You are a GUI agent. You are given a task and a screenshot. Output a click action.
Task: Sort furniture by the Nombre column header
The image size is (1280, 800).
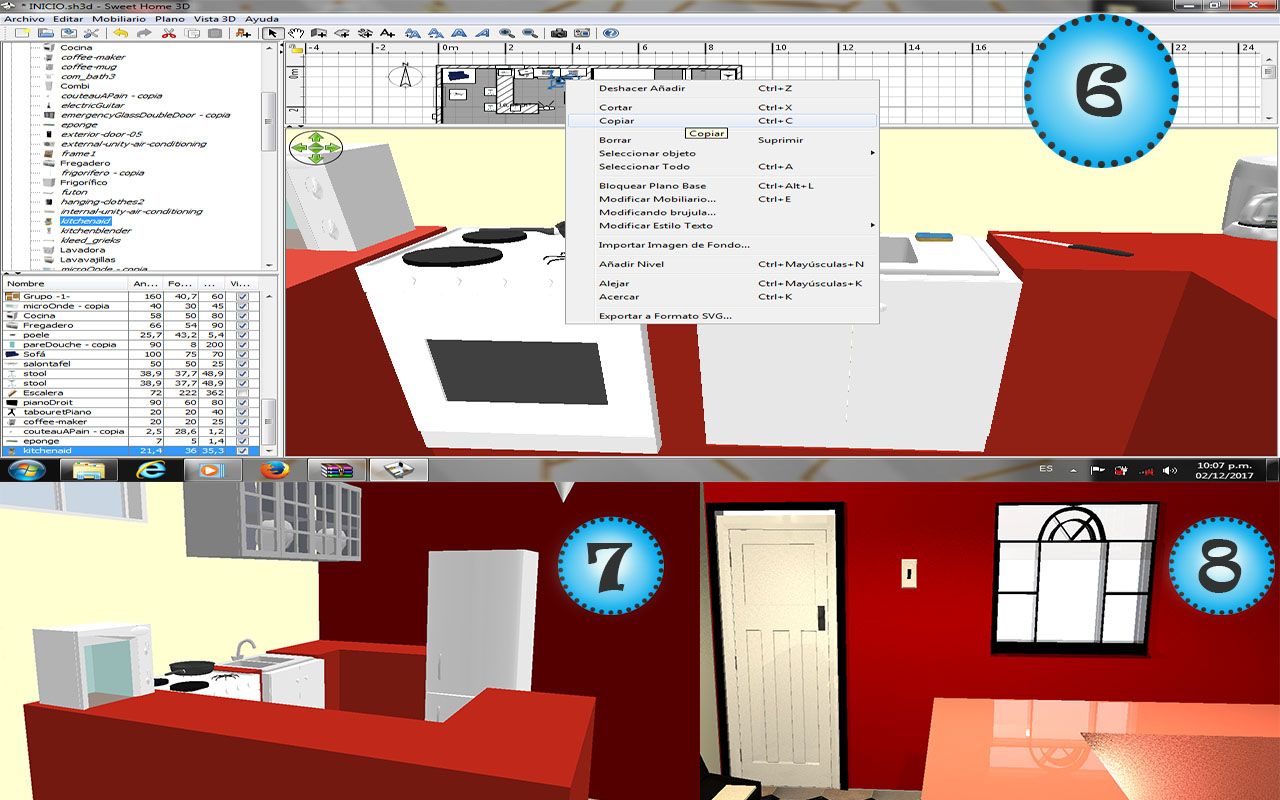click(x=67, y=284)
